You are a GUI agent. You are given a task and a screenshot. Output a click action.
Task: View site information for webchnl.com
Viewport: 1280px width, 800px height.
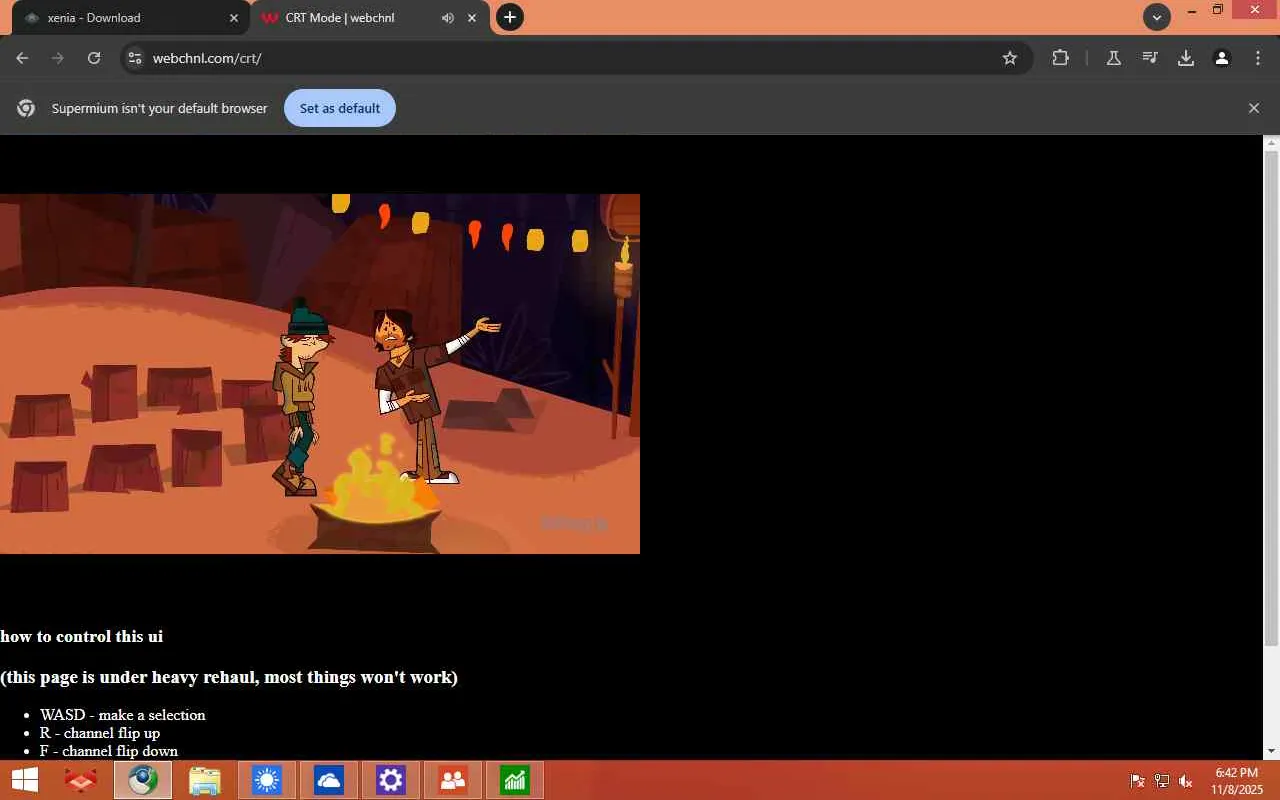(135, 58)
